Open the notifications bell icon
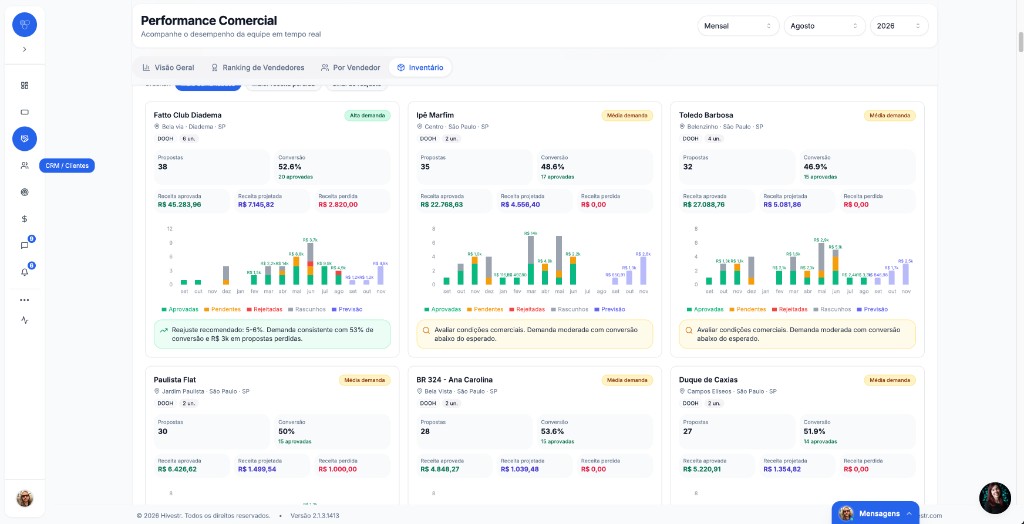The height and width of the screenshot is (524, 1024). pos(25,272)
